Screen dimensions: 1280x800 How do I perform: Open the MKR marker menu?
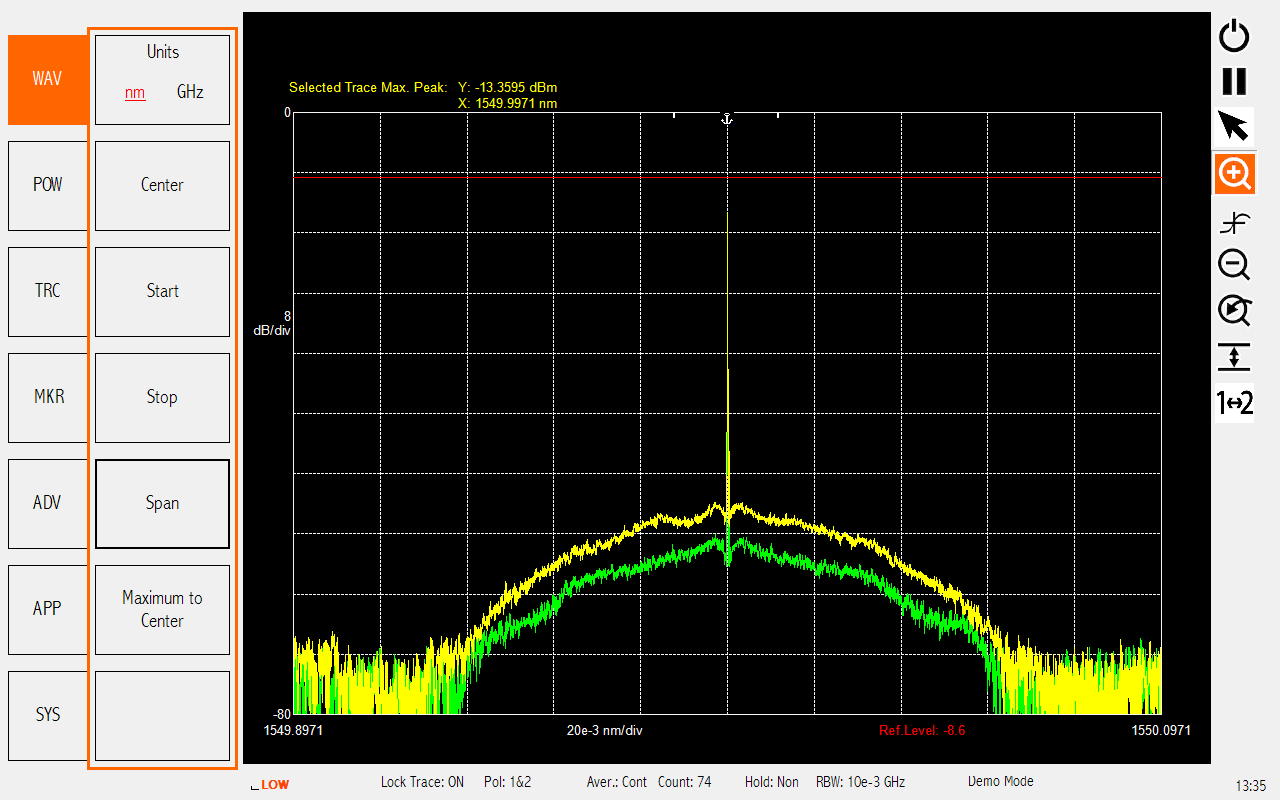pyautogui.click(x=47, y=397)
